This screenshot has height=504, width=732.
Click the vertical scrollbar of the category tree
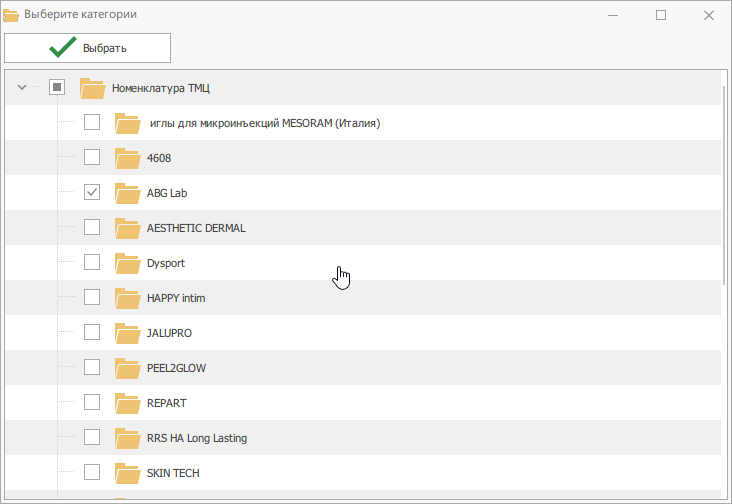click(x=725, y=187)
